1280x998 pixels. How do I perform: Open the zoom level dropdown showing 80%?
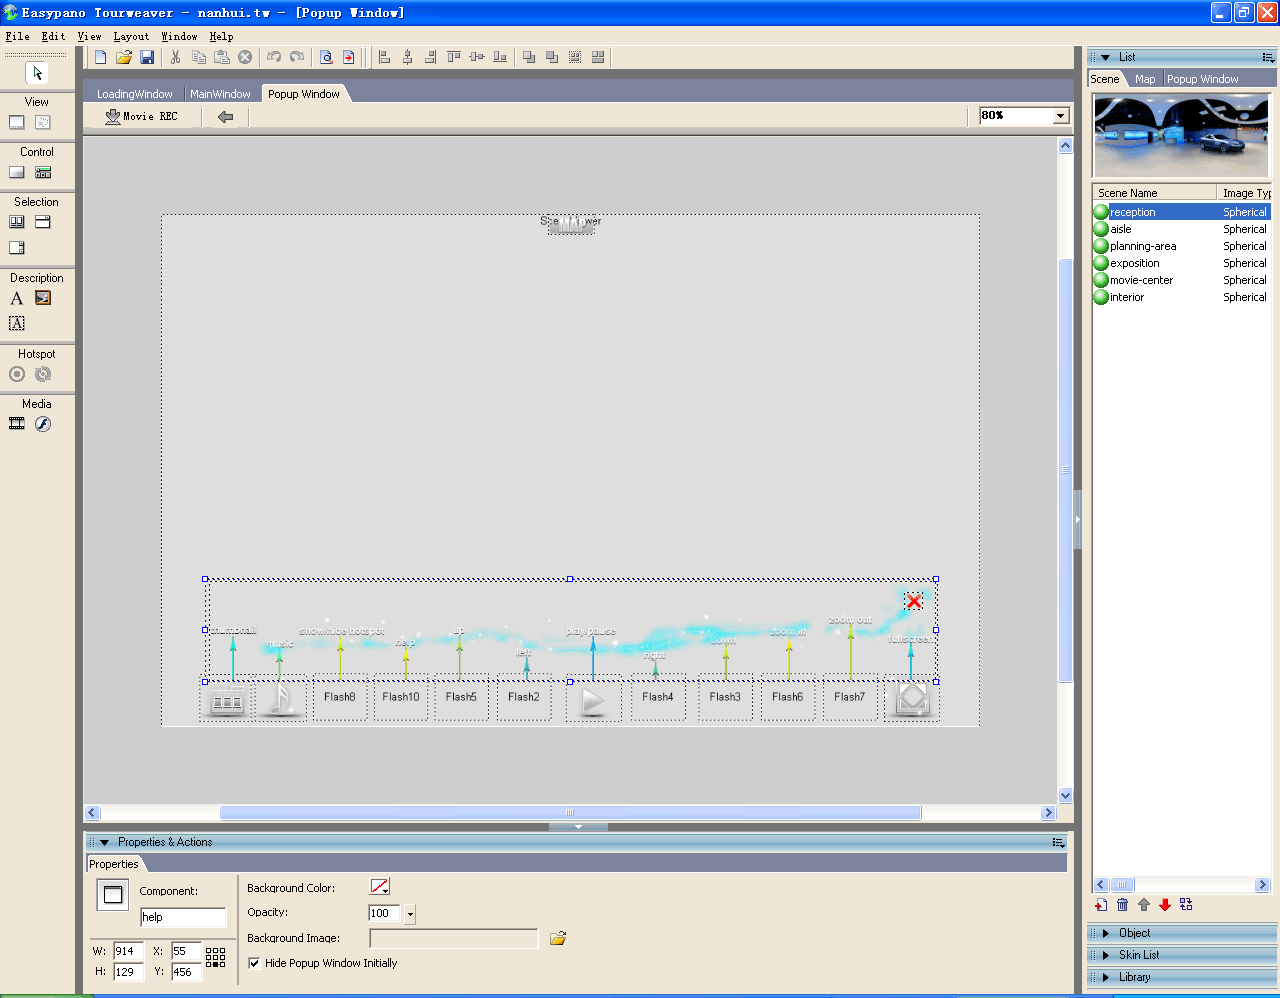click(x=1058, y=115)
